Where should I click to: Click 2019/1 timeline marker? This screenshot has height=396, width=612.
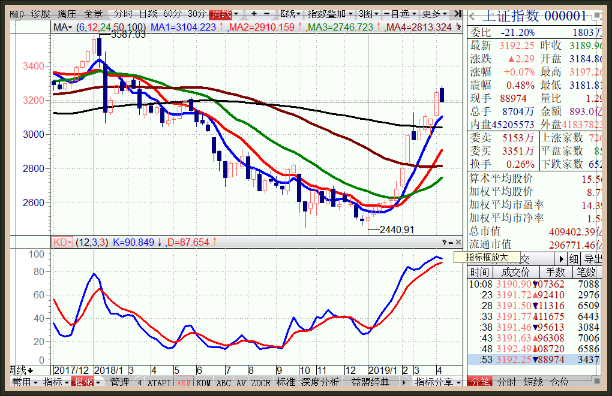click(x=382, y=370)
